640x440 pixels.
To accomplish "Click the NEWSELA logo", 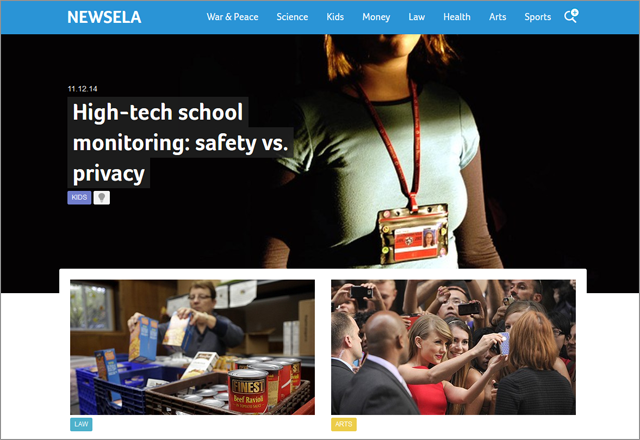I will click(x=104, y=17).
